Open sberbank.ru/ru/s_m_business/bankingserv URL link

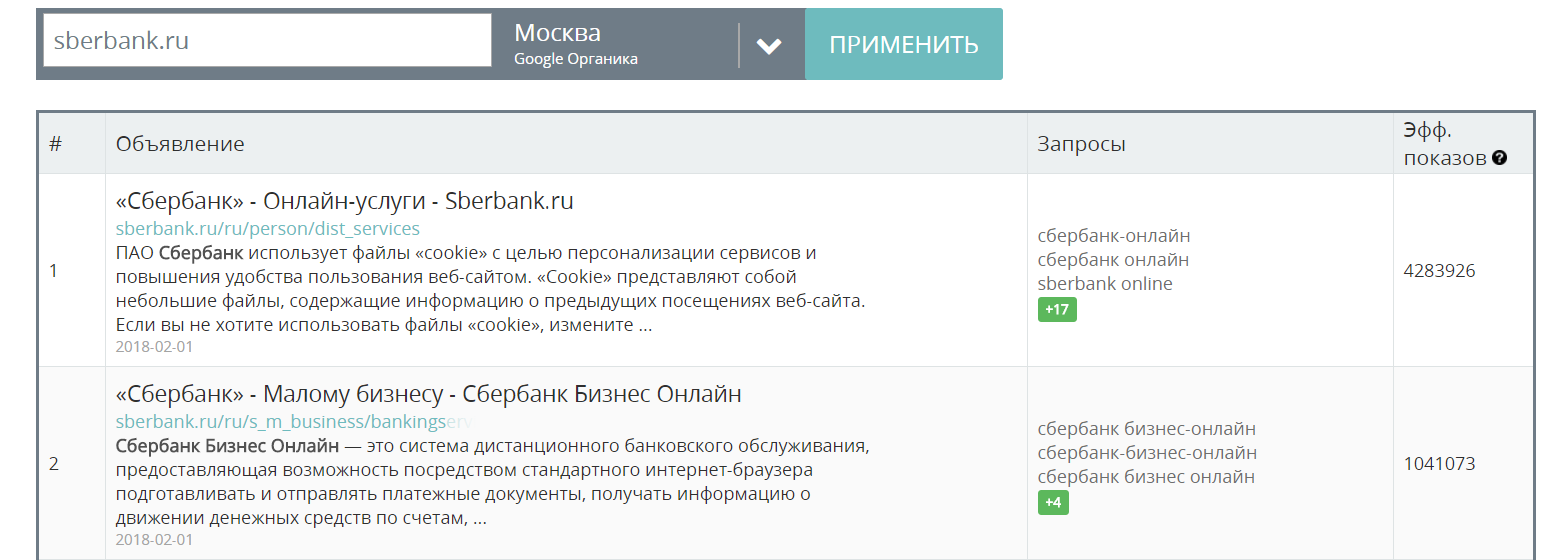point(294,422)
